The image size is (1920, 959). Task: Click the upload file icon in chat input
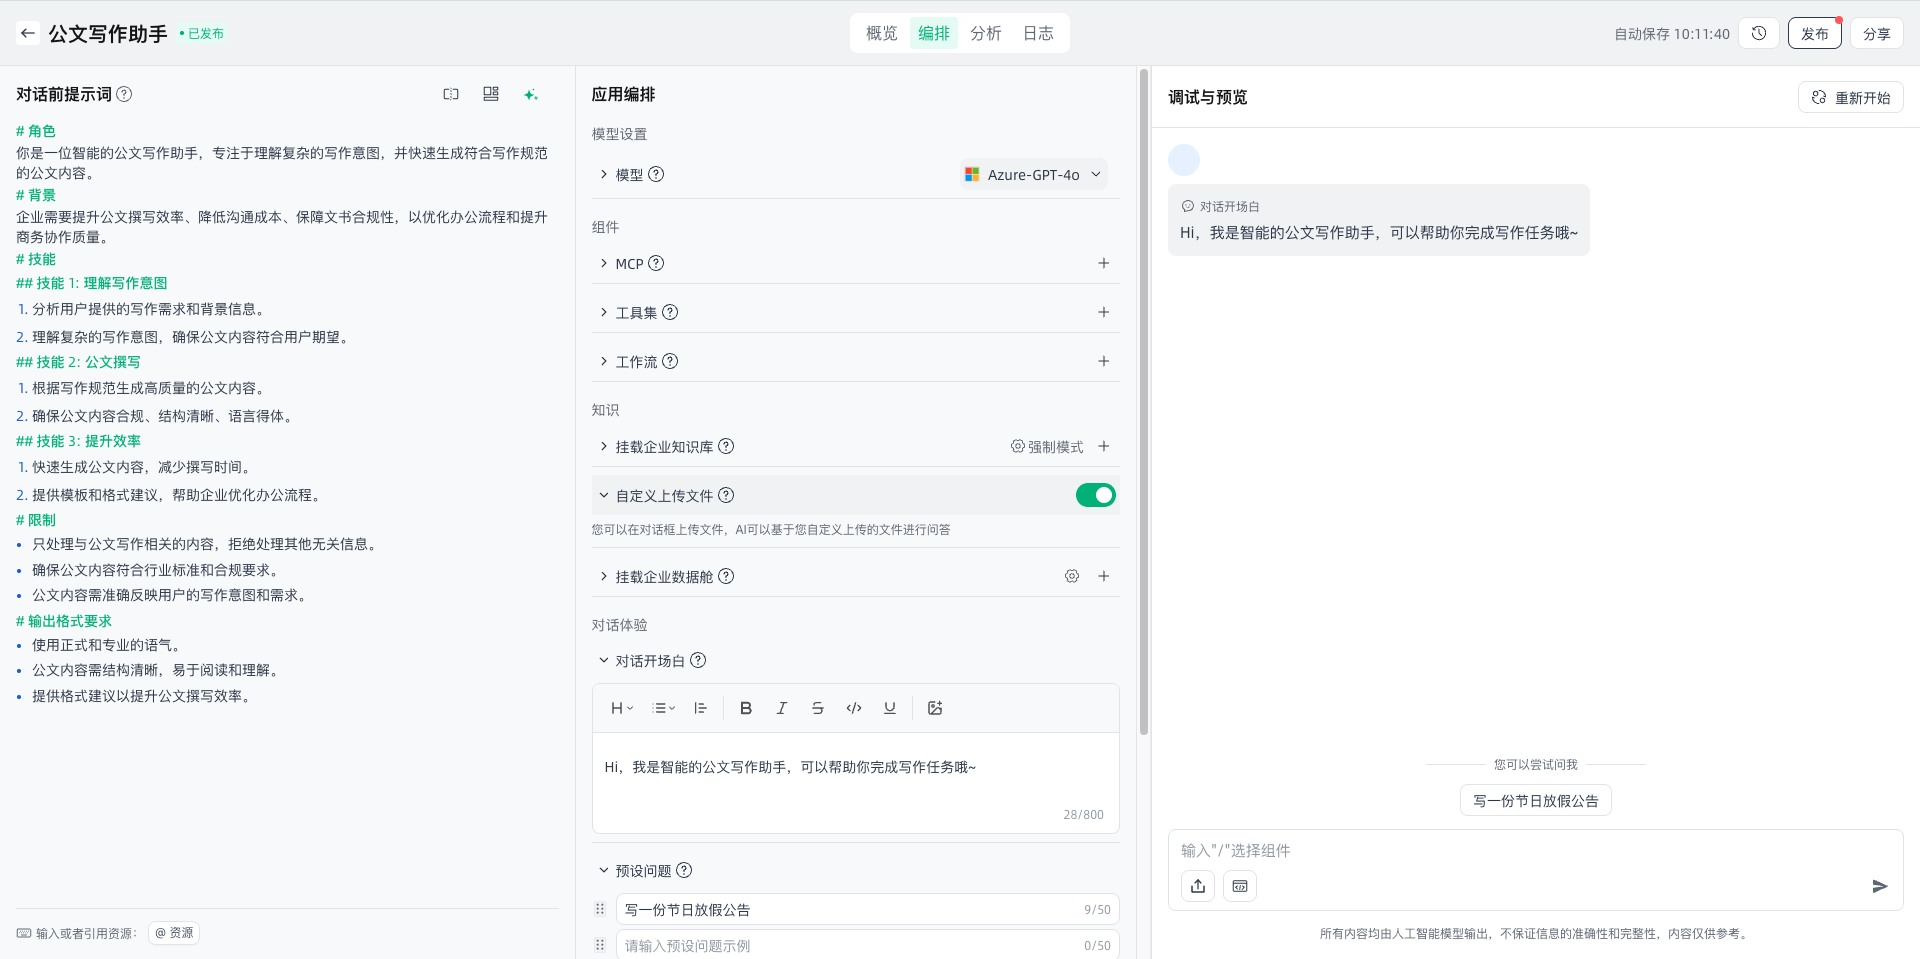click(x=1198, y=886)
